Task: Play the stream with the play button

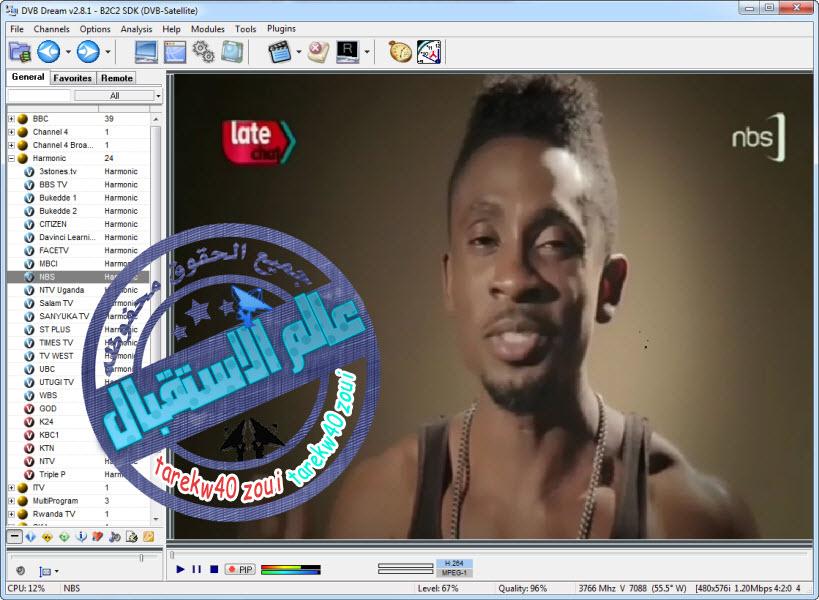Action: point(180,569)
